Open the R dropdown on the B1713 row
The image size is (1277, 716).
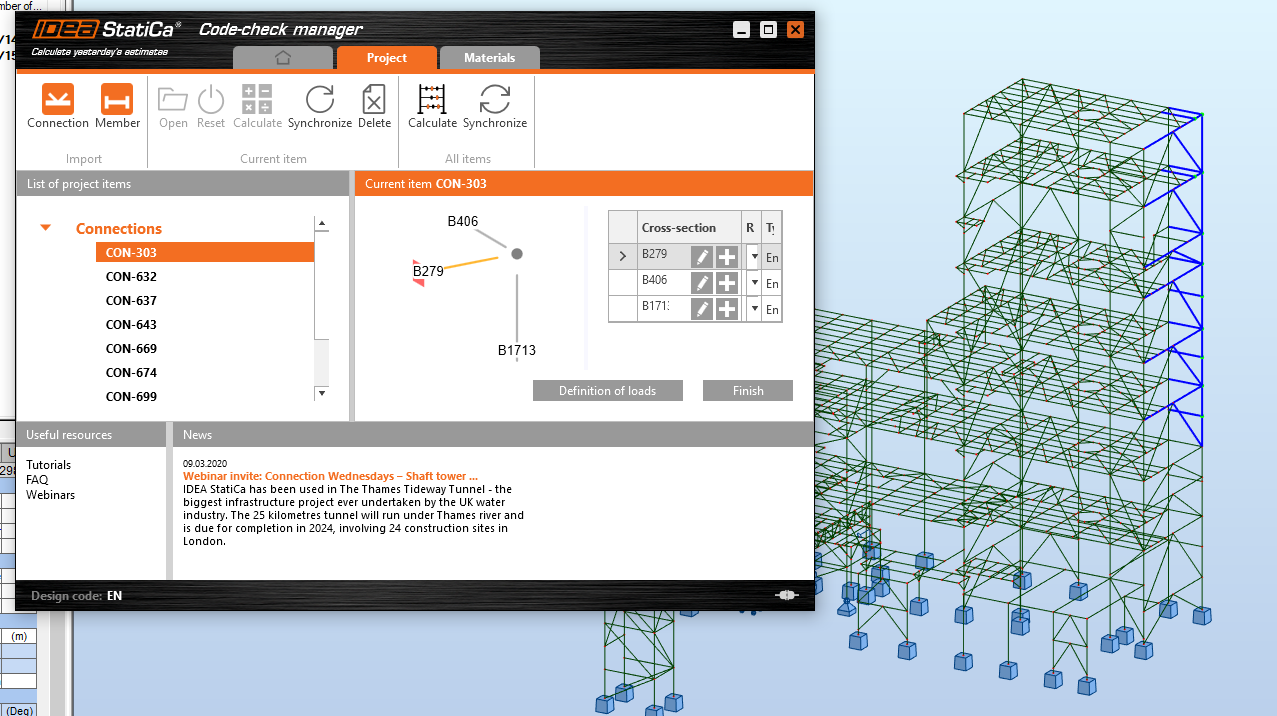point(753,308)
